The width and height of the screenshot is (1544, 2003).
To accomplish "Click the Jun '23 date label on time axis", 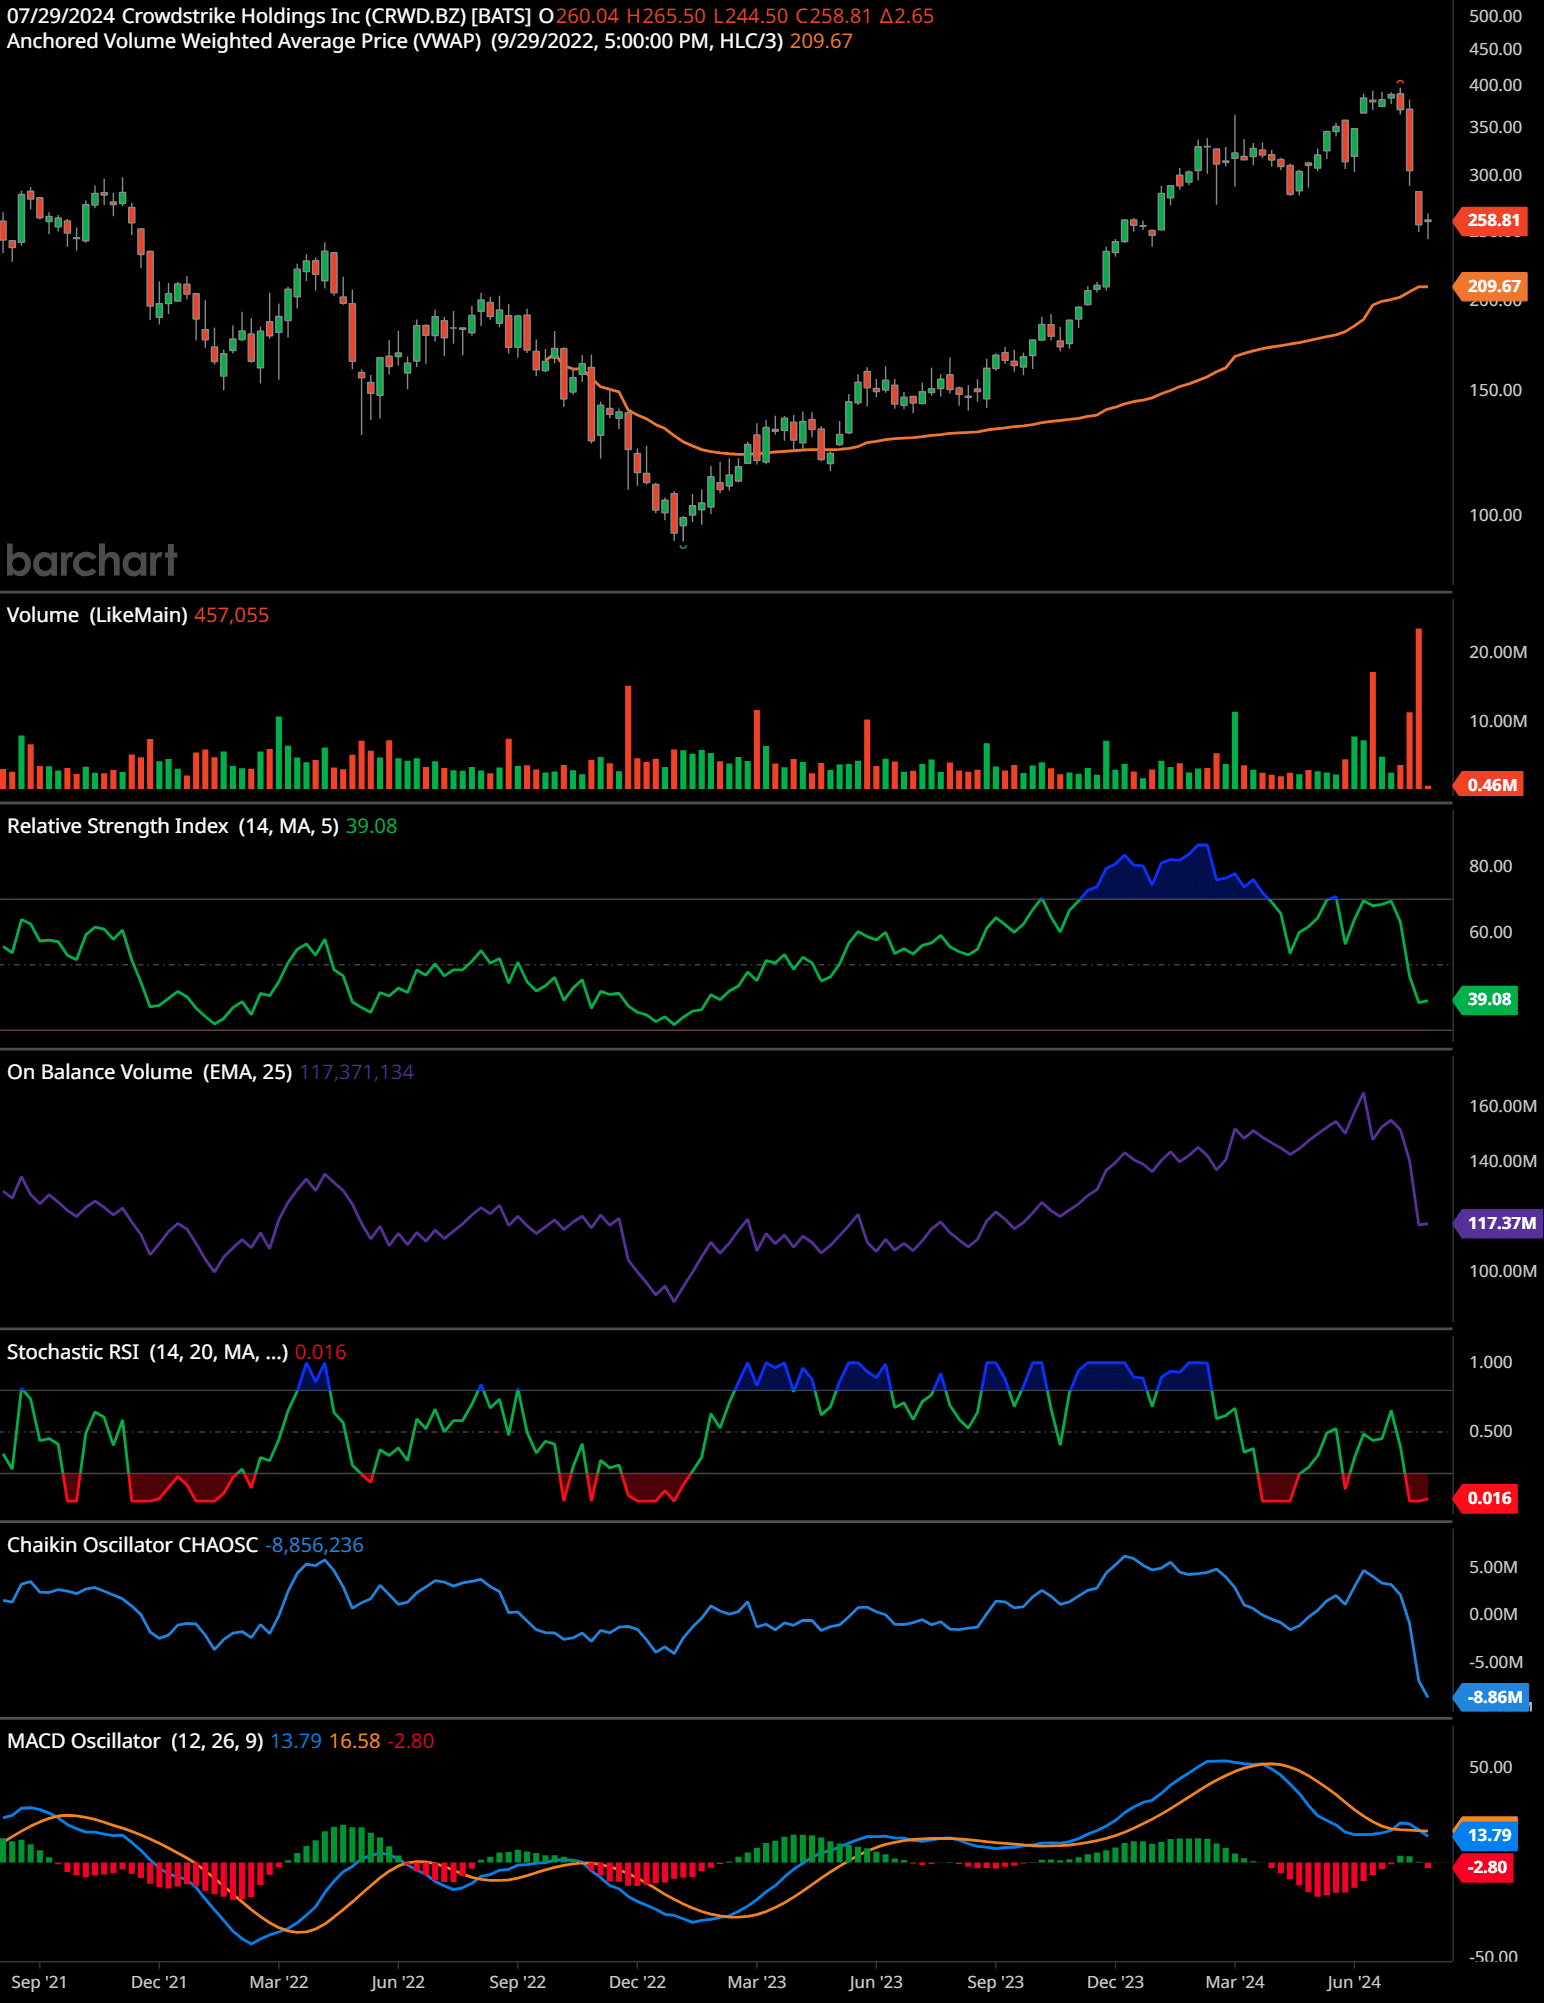I will pyautogui.click(x=875, y=1982).
